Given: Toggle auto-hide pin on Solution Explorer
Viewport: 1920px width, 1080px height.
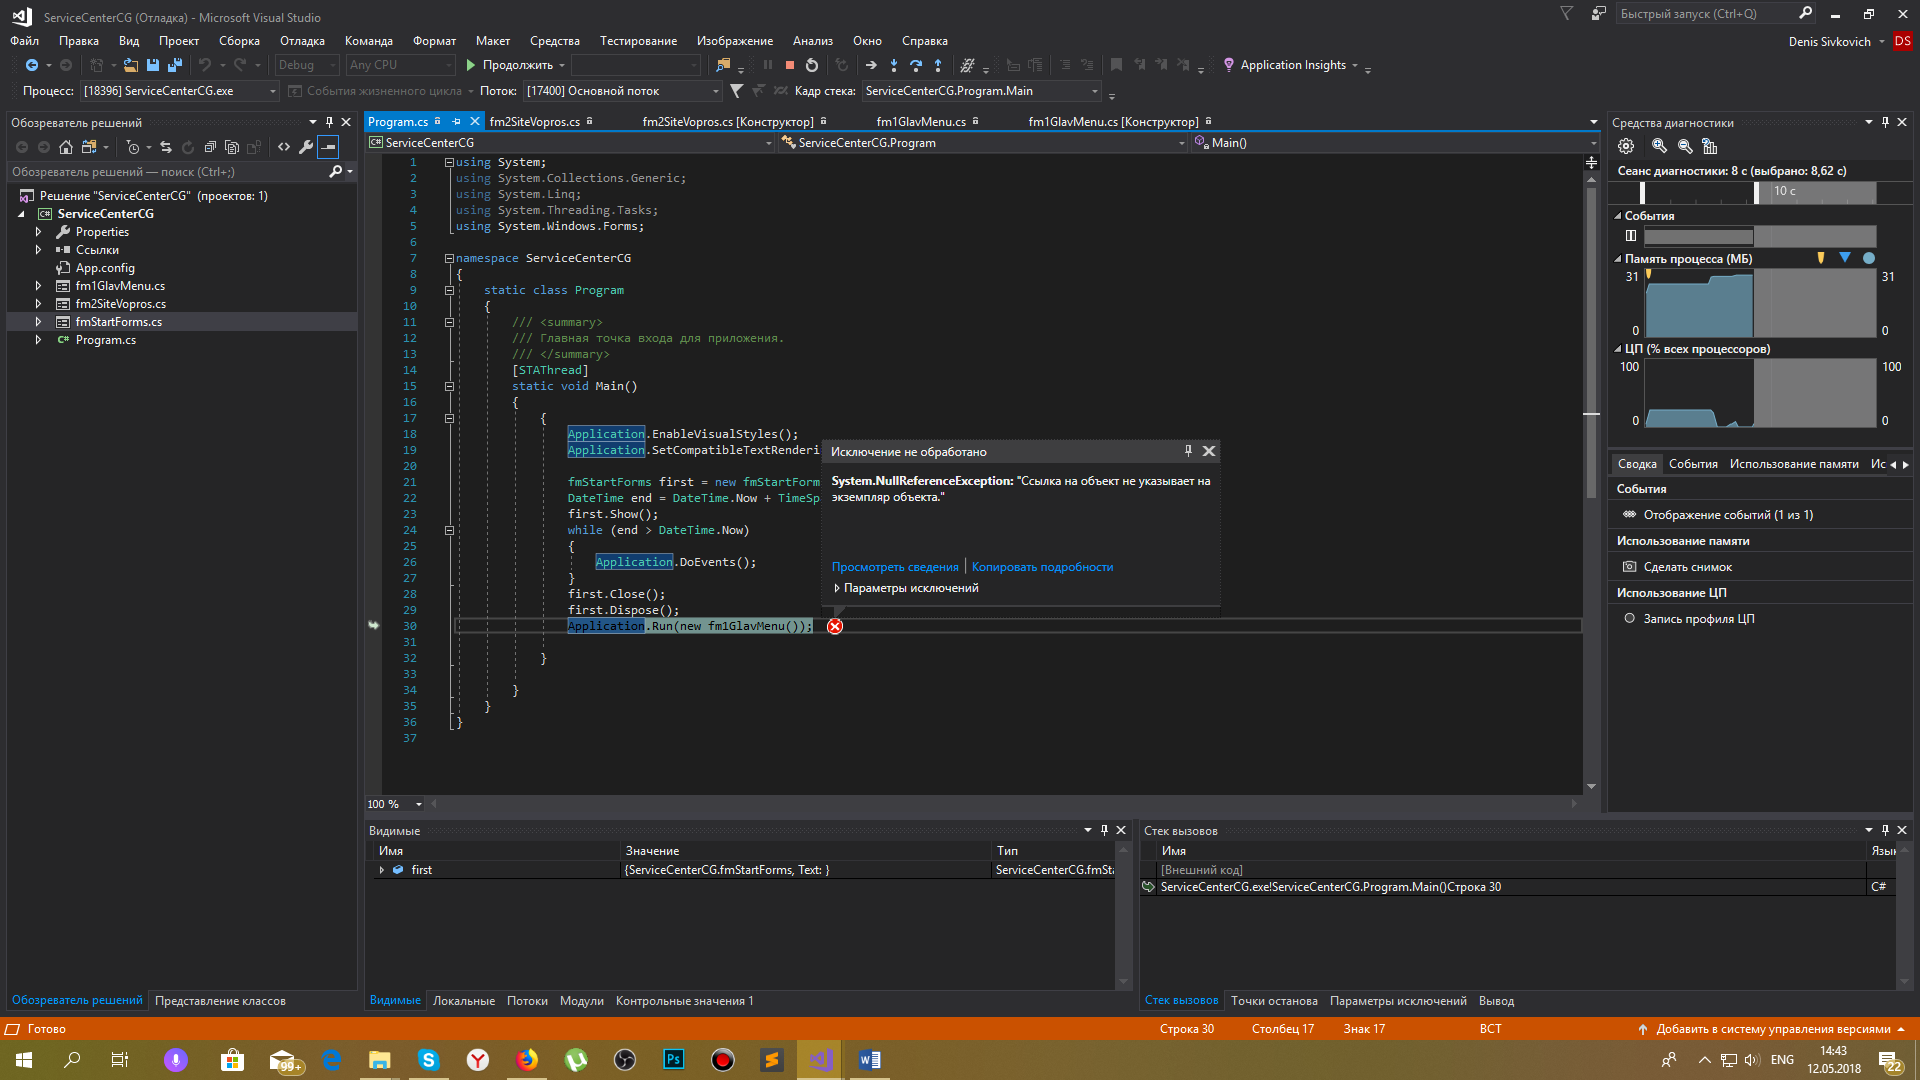Looking at the screenshot, I should tap(329, 122).
